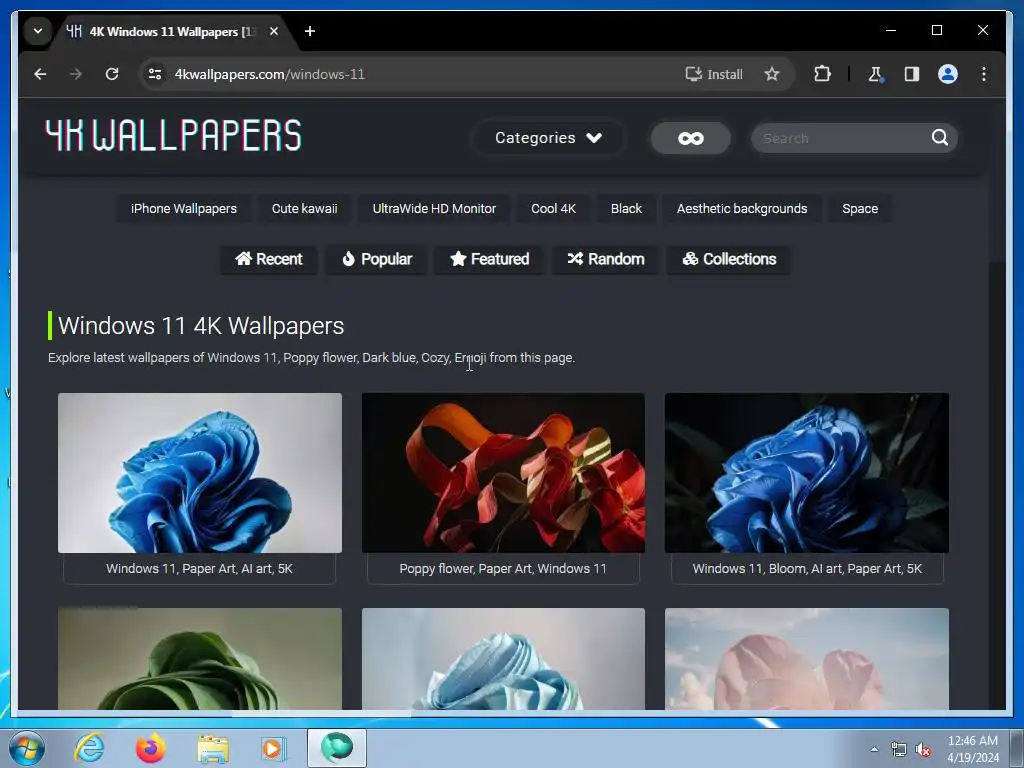
Task: Open the Chrome profile avatar
Action: tap(948, 74)
